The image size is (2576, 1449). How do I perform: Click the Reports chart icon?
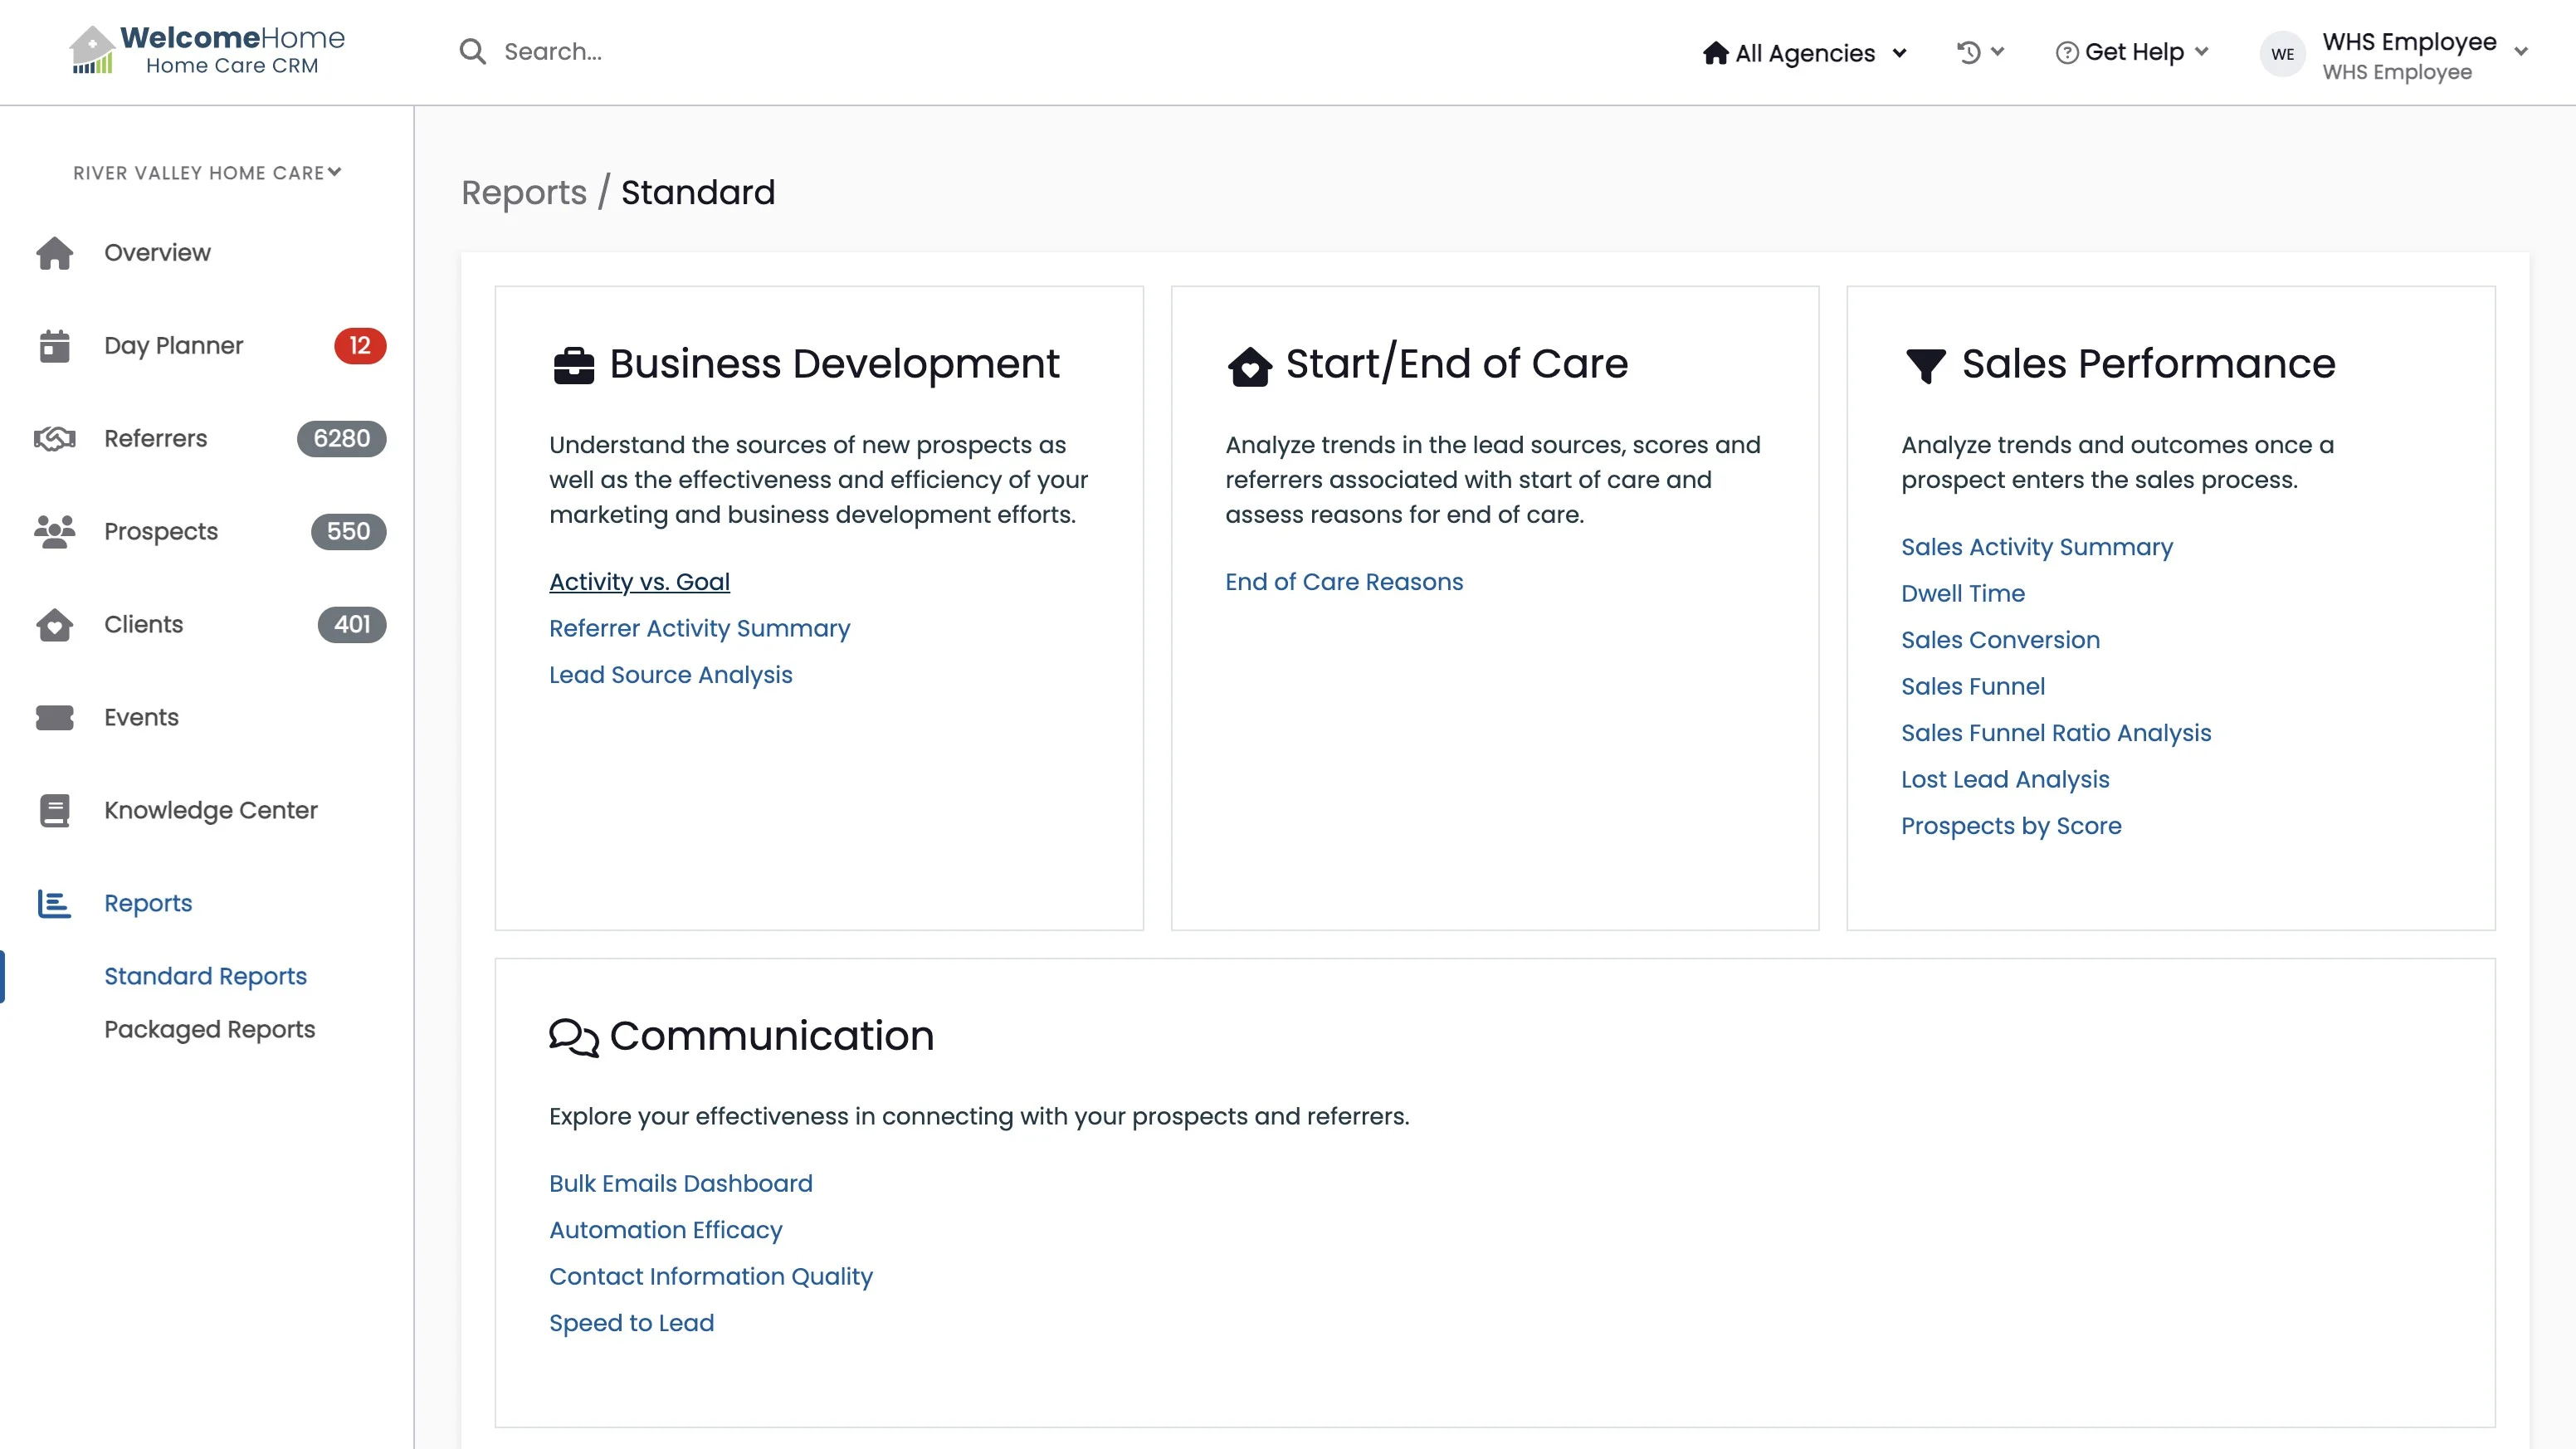click(x=54, y=904)
